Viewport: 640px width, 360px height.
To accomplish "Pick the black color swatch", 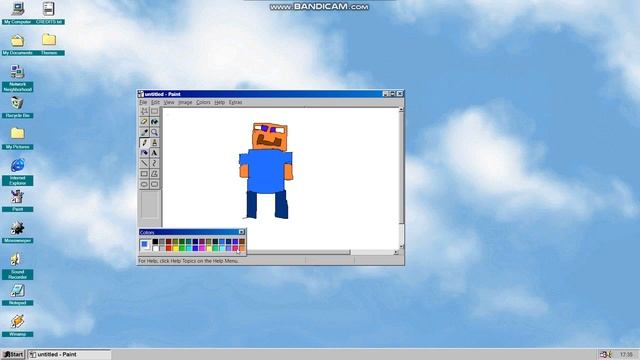I will click(156, 242).
